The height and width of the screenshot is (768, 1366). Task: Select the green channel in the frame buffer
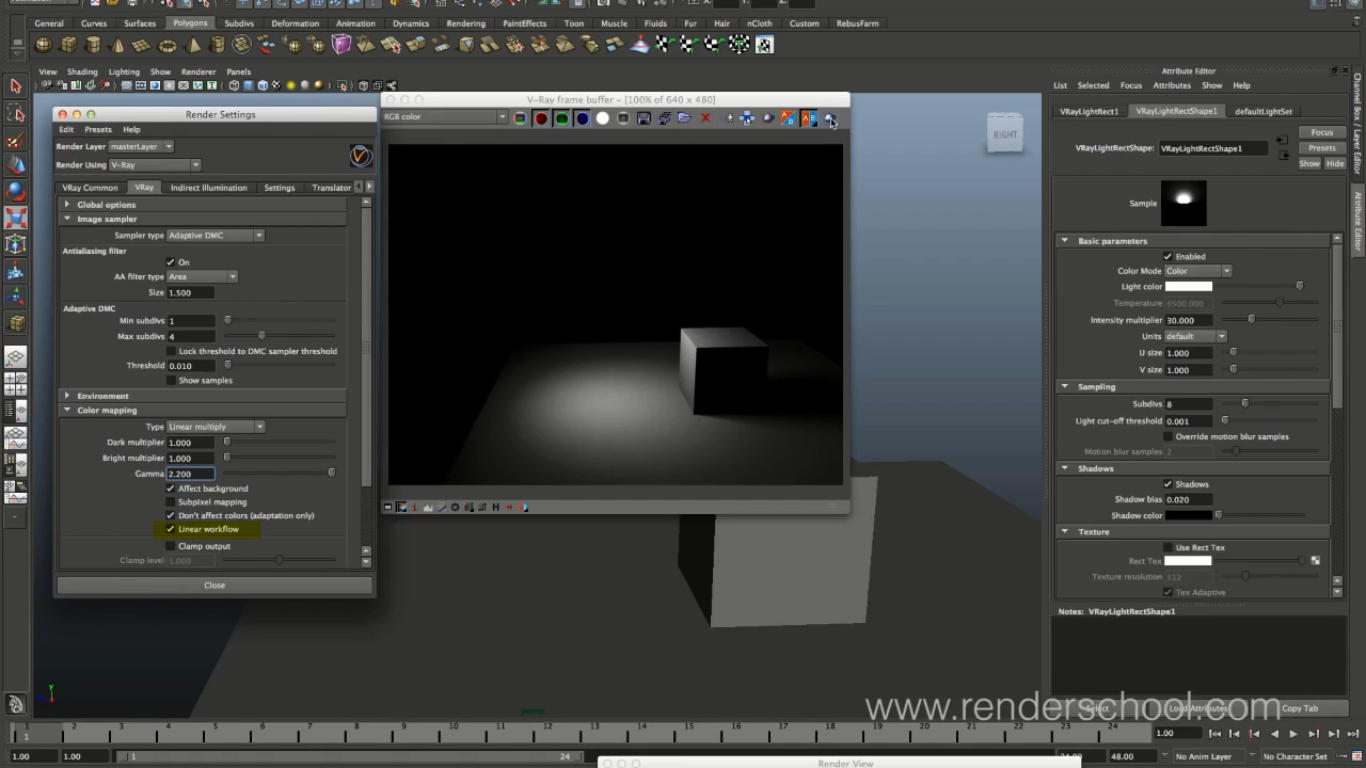point(561,118)
